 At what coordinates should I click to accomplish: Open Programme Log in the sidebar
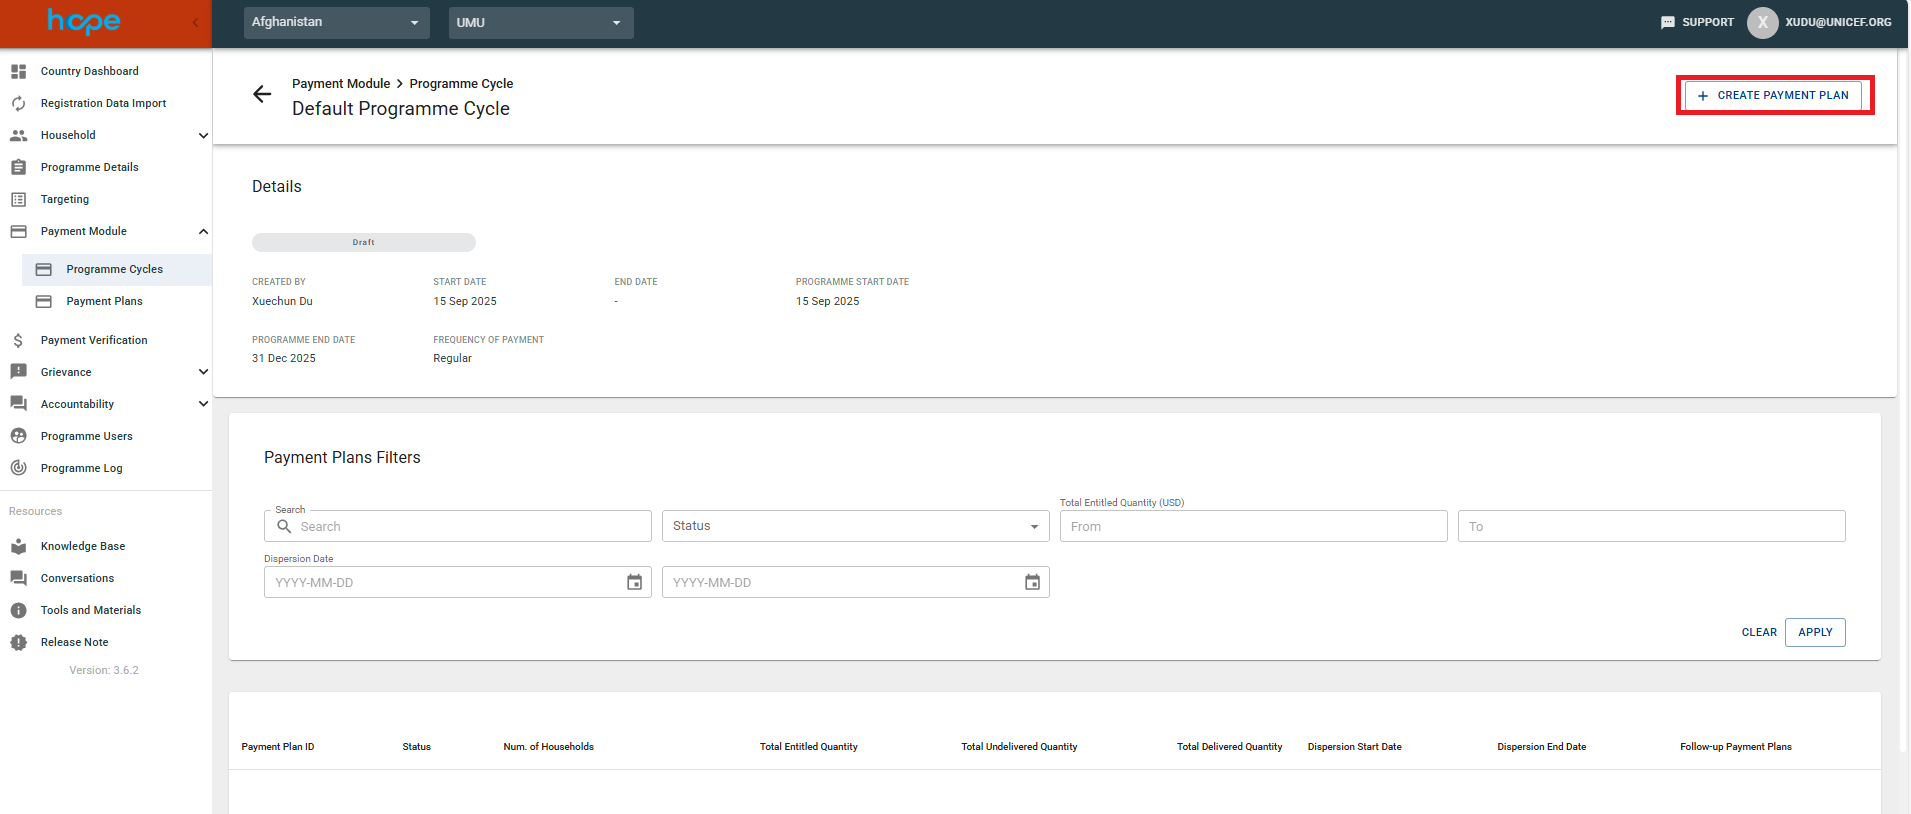click(81, 468)
